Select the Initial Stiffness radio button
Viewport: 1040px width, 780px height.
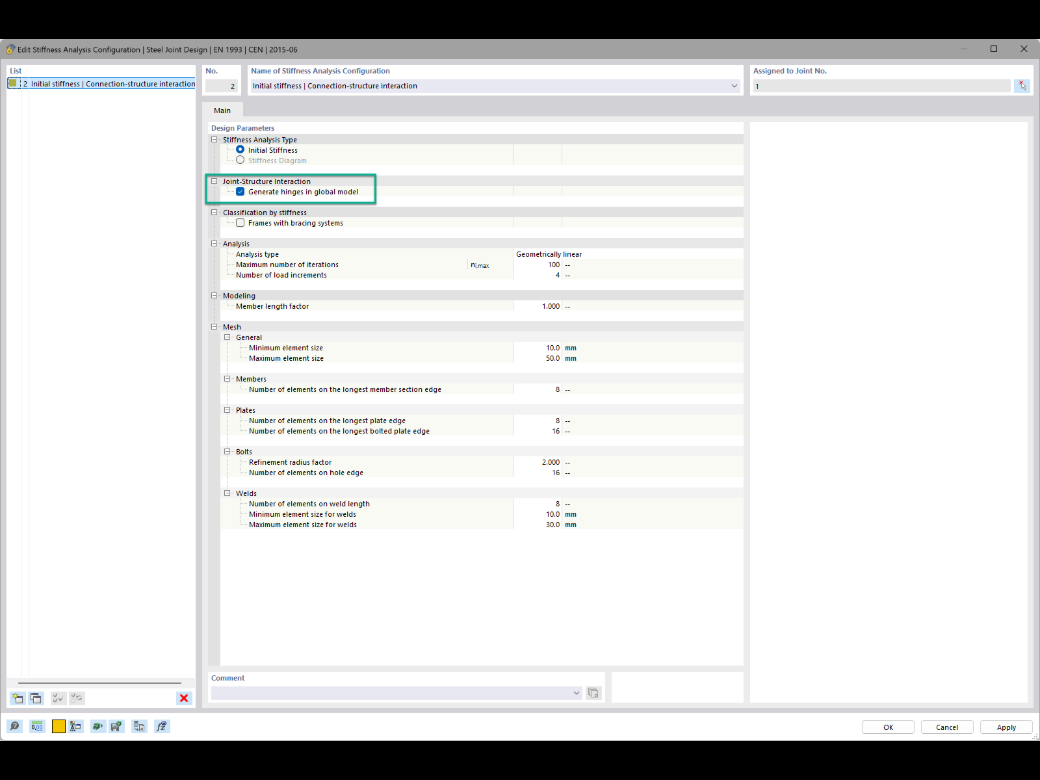[x=240, y=150]
